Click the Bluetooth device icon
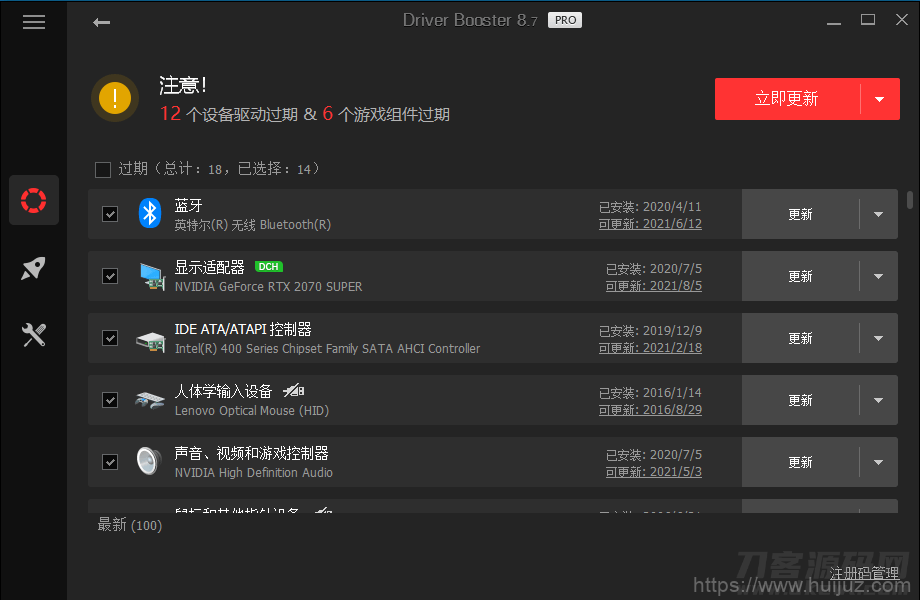Screen dimensions: 920x600 click(x=150, y=213)
